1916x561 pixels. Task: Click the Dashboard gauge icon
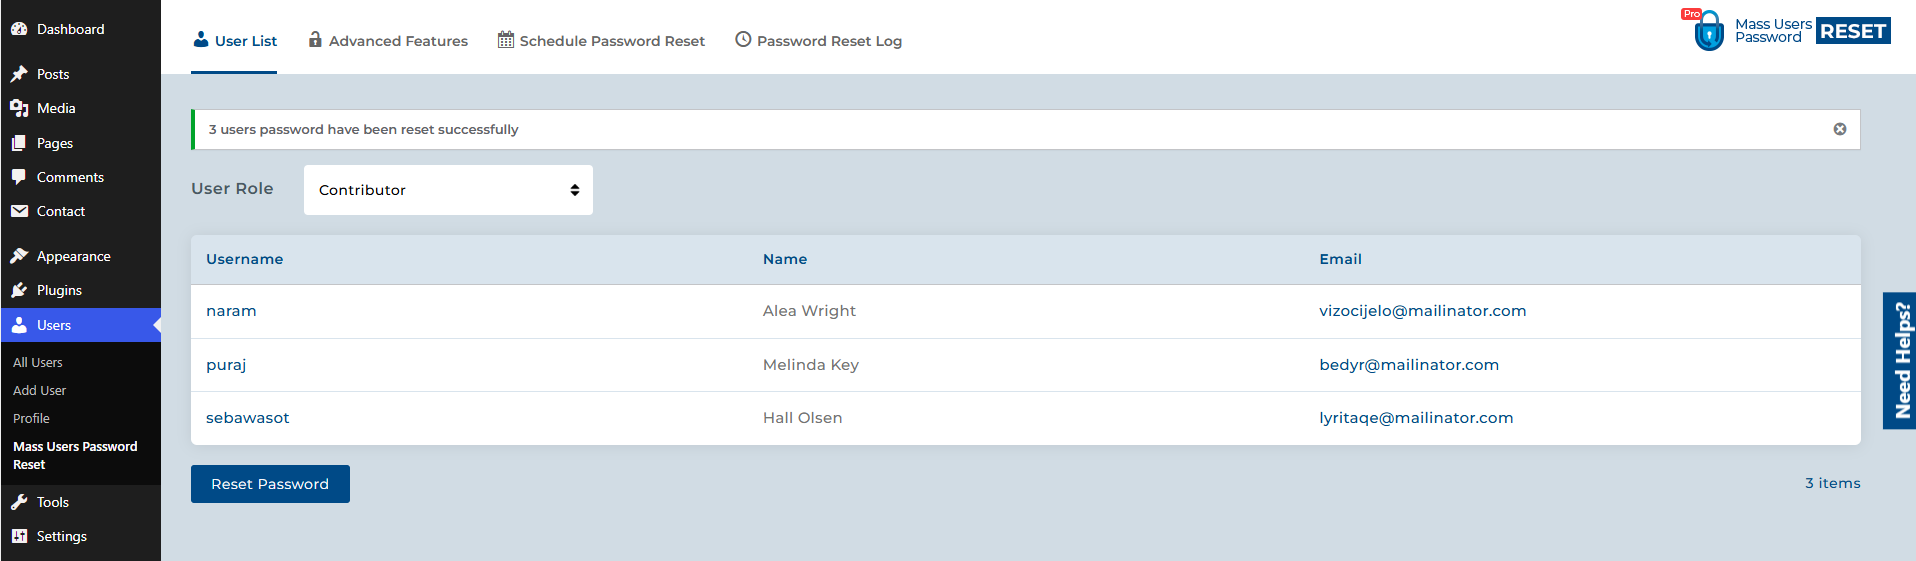click(19, 29)
